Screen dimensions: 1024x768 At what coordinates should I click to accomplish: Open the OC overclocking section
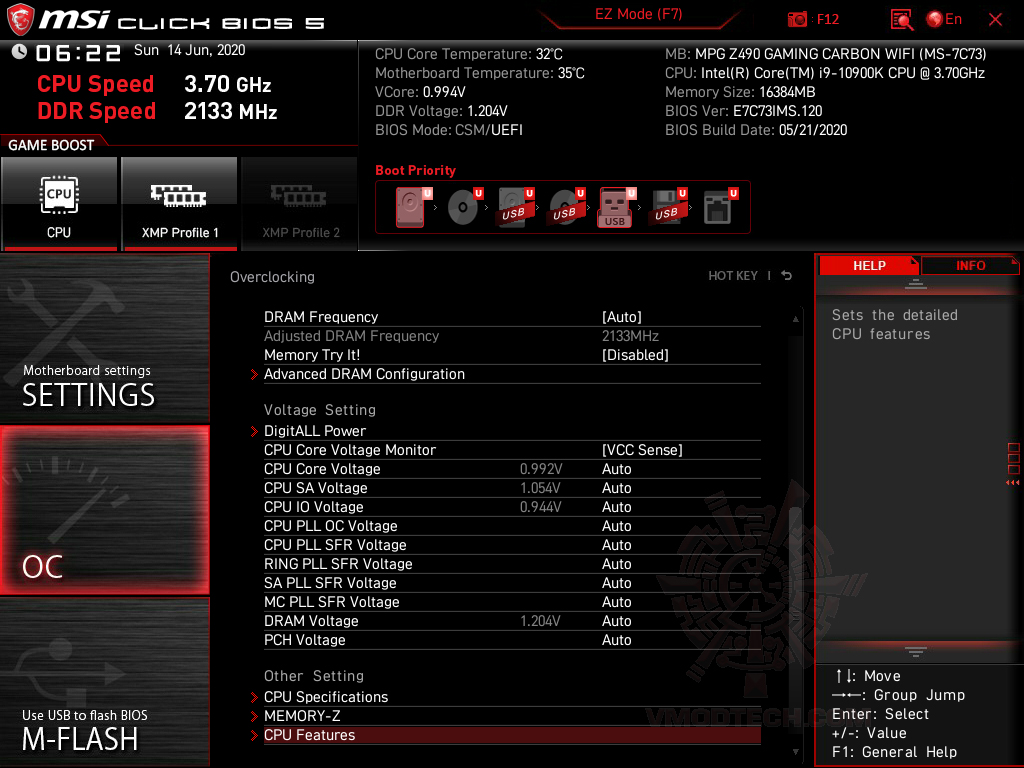[104, 511]
